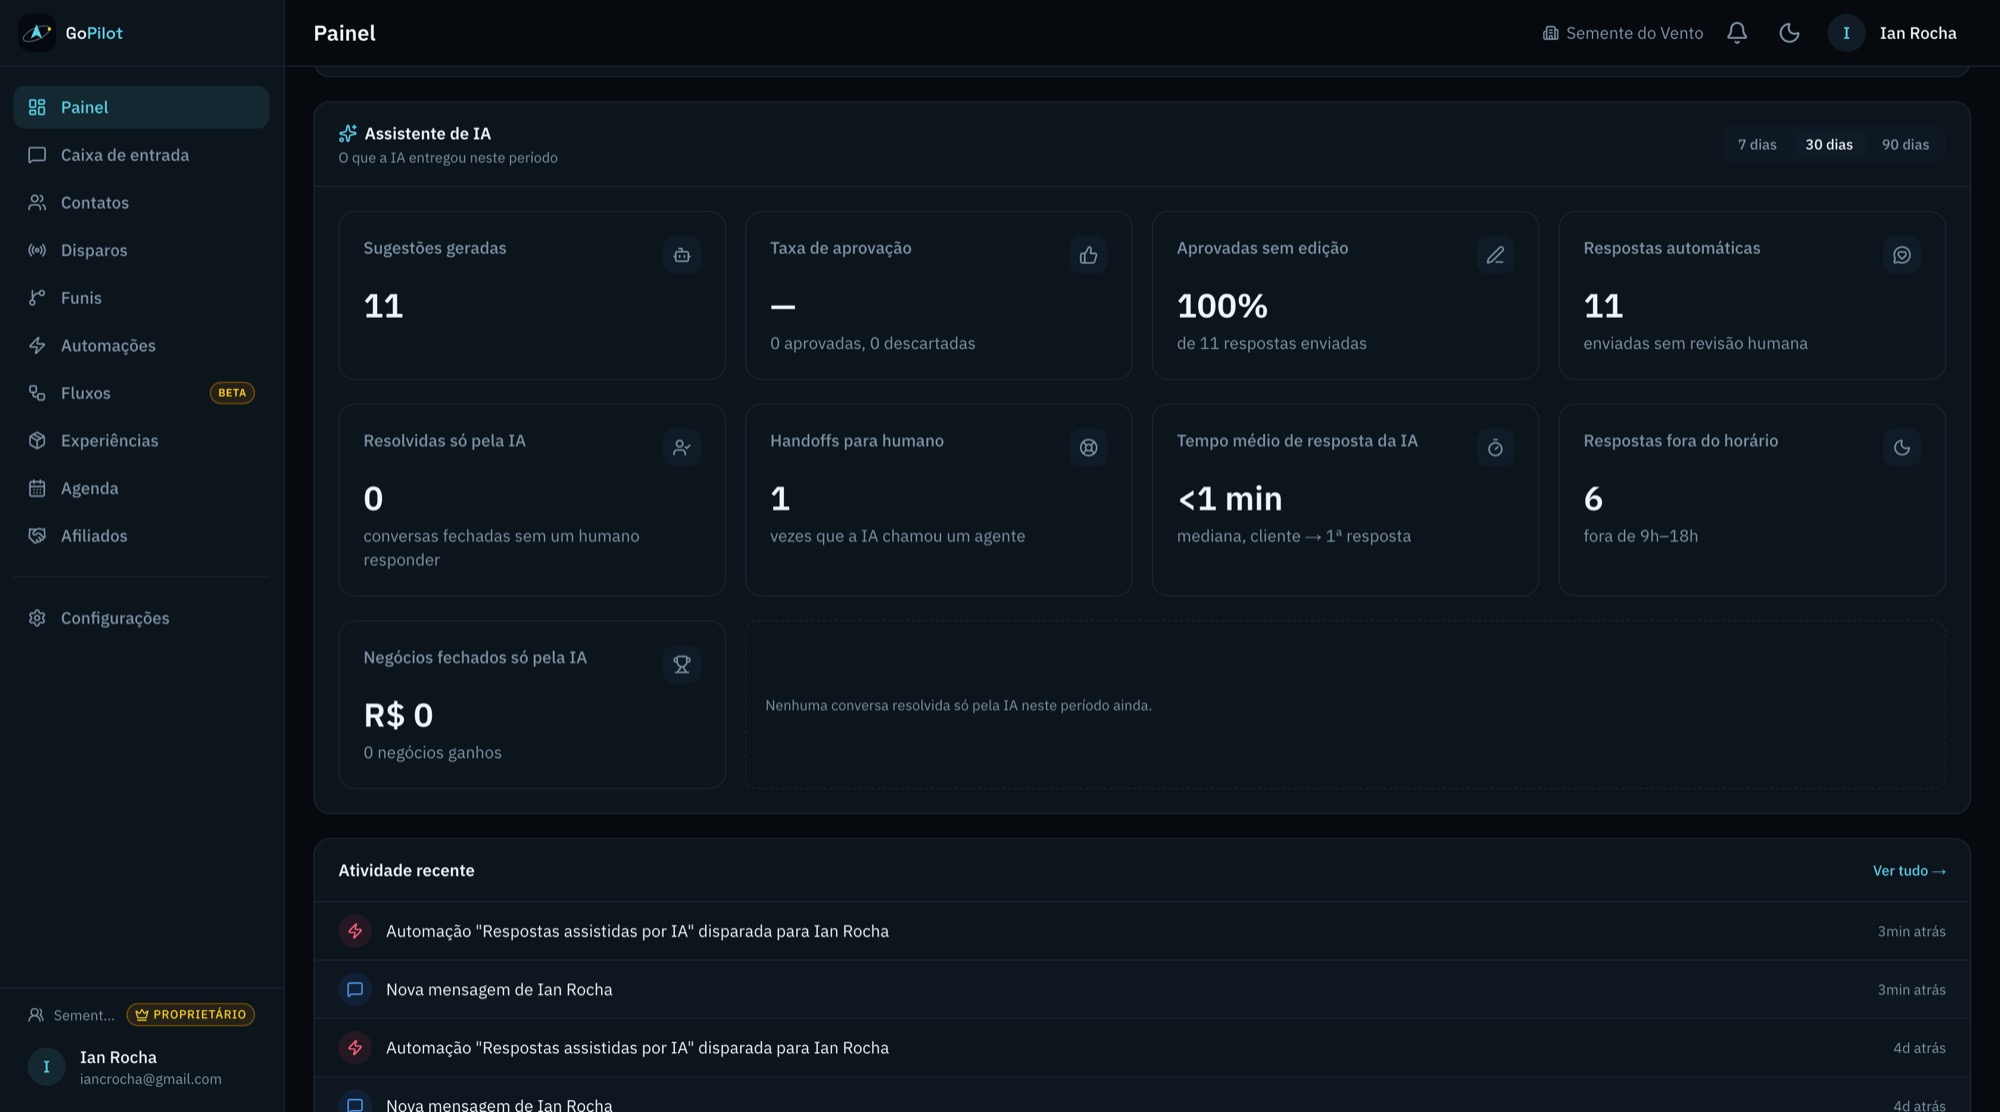Viewport: 2000px width, 1112px height.
Task: Click chat icon on Respostas automáticas card
Action: tap(1902, 255)
